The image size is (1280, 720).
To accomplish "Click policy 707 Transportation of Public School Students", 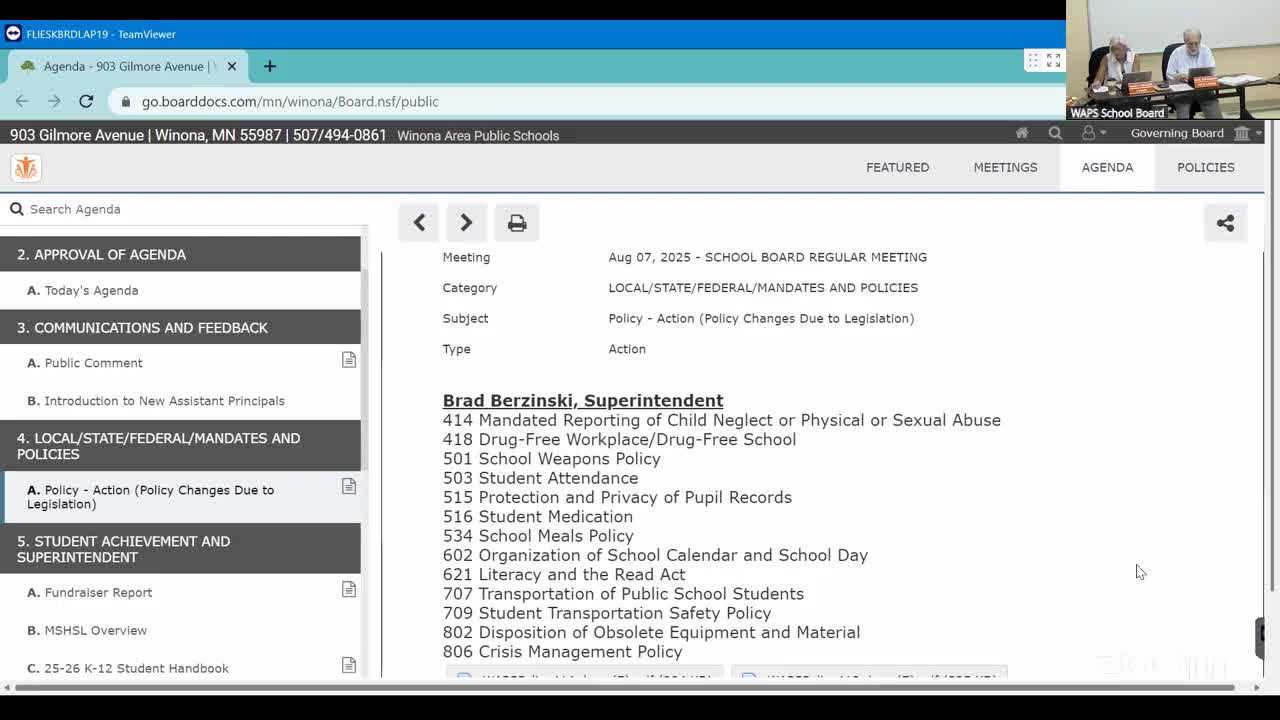I will 624,594.
